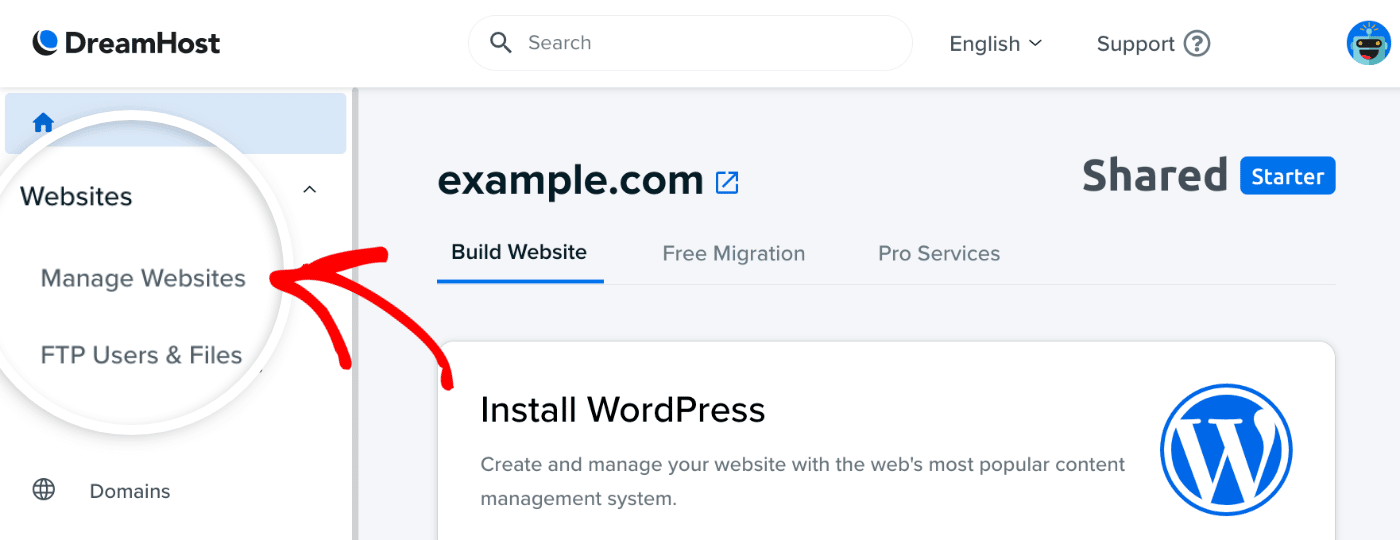
Task: Click the Support link
Action: click(1136, 44)
